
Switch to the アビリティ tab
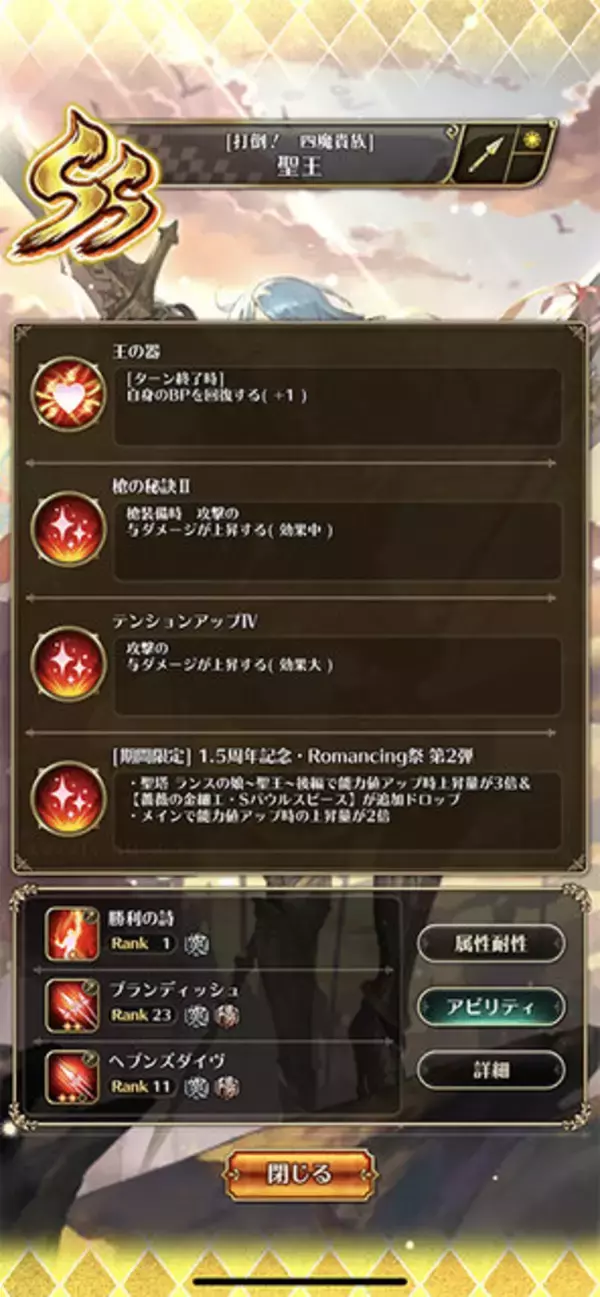coord(491,1006)
